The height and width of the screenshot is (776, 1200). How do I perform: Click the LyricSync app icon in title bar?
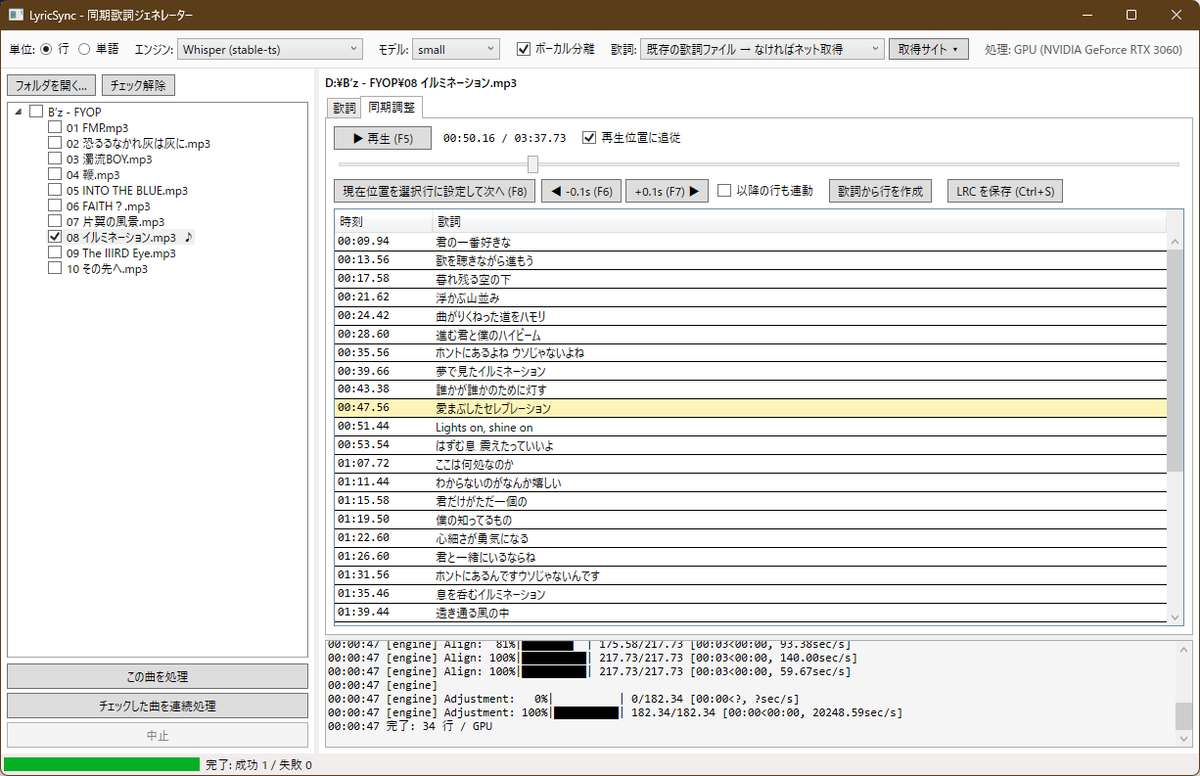[x=17, y=16]
